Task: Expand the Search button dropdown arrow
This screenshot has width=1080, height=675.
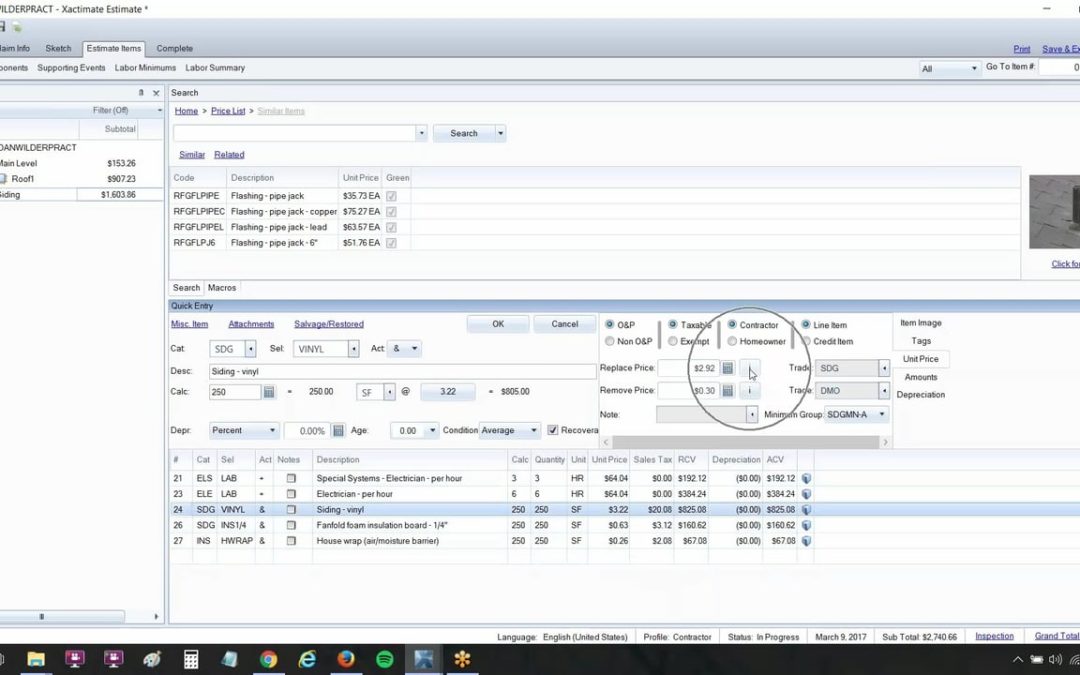Action: [501, 134]
